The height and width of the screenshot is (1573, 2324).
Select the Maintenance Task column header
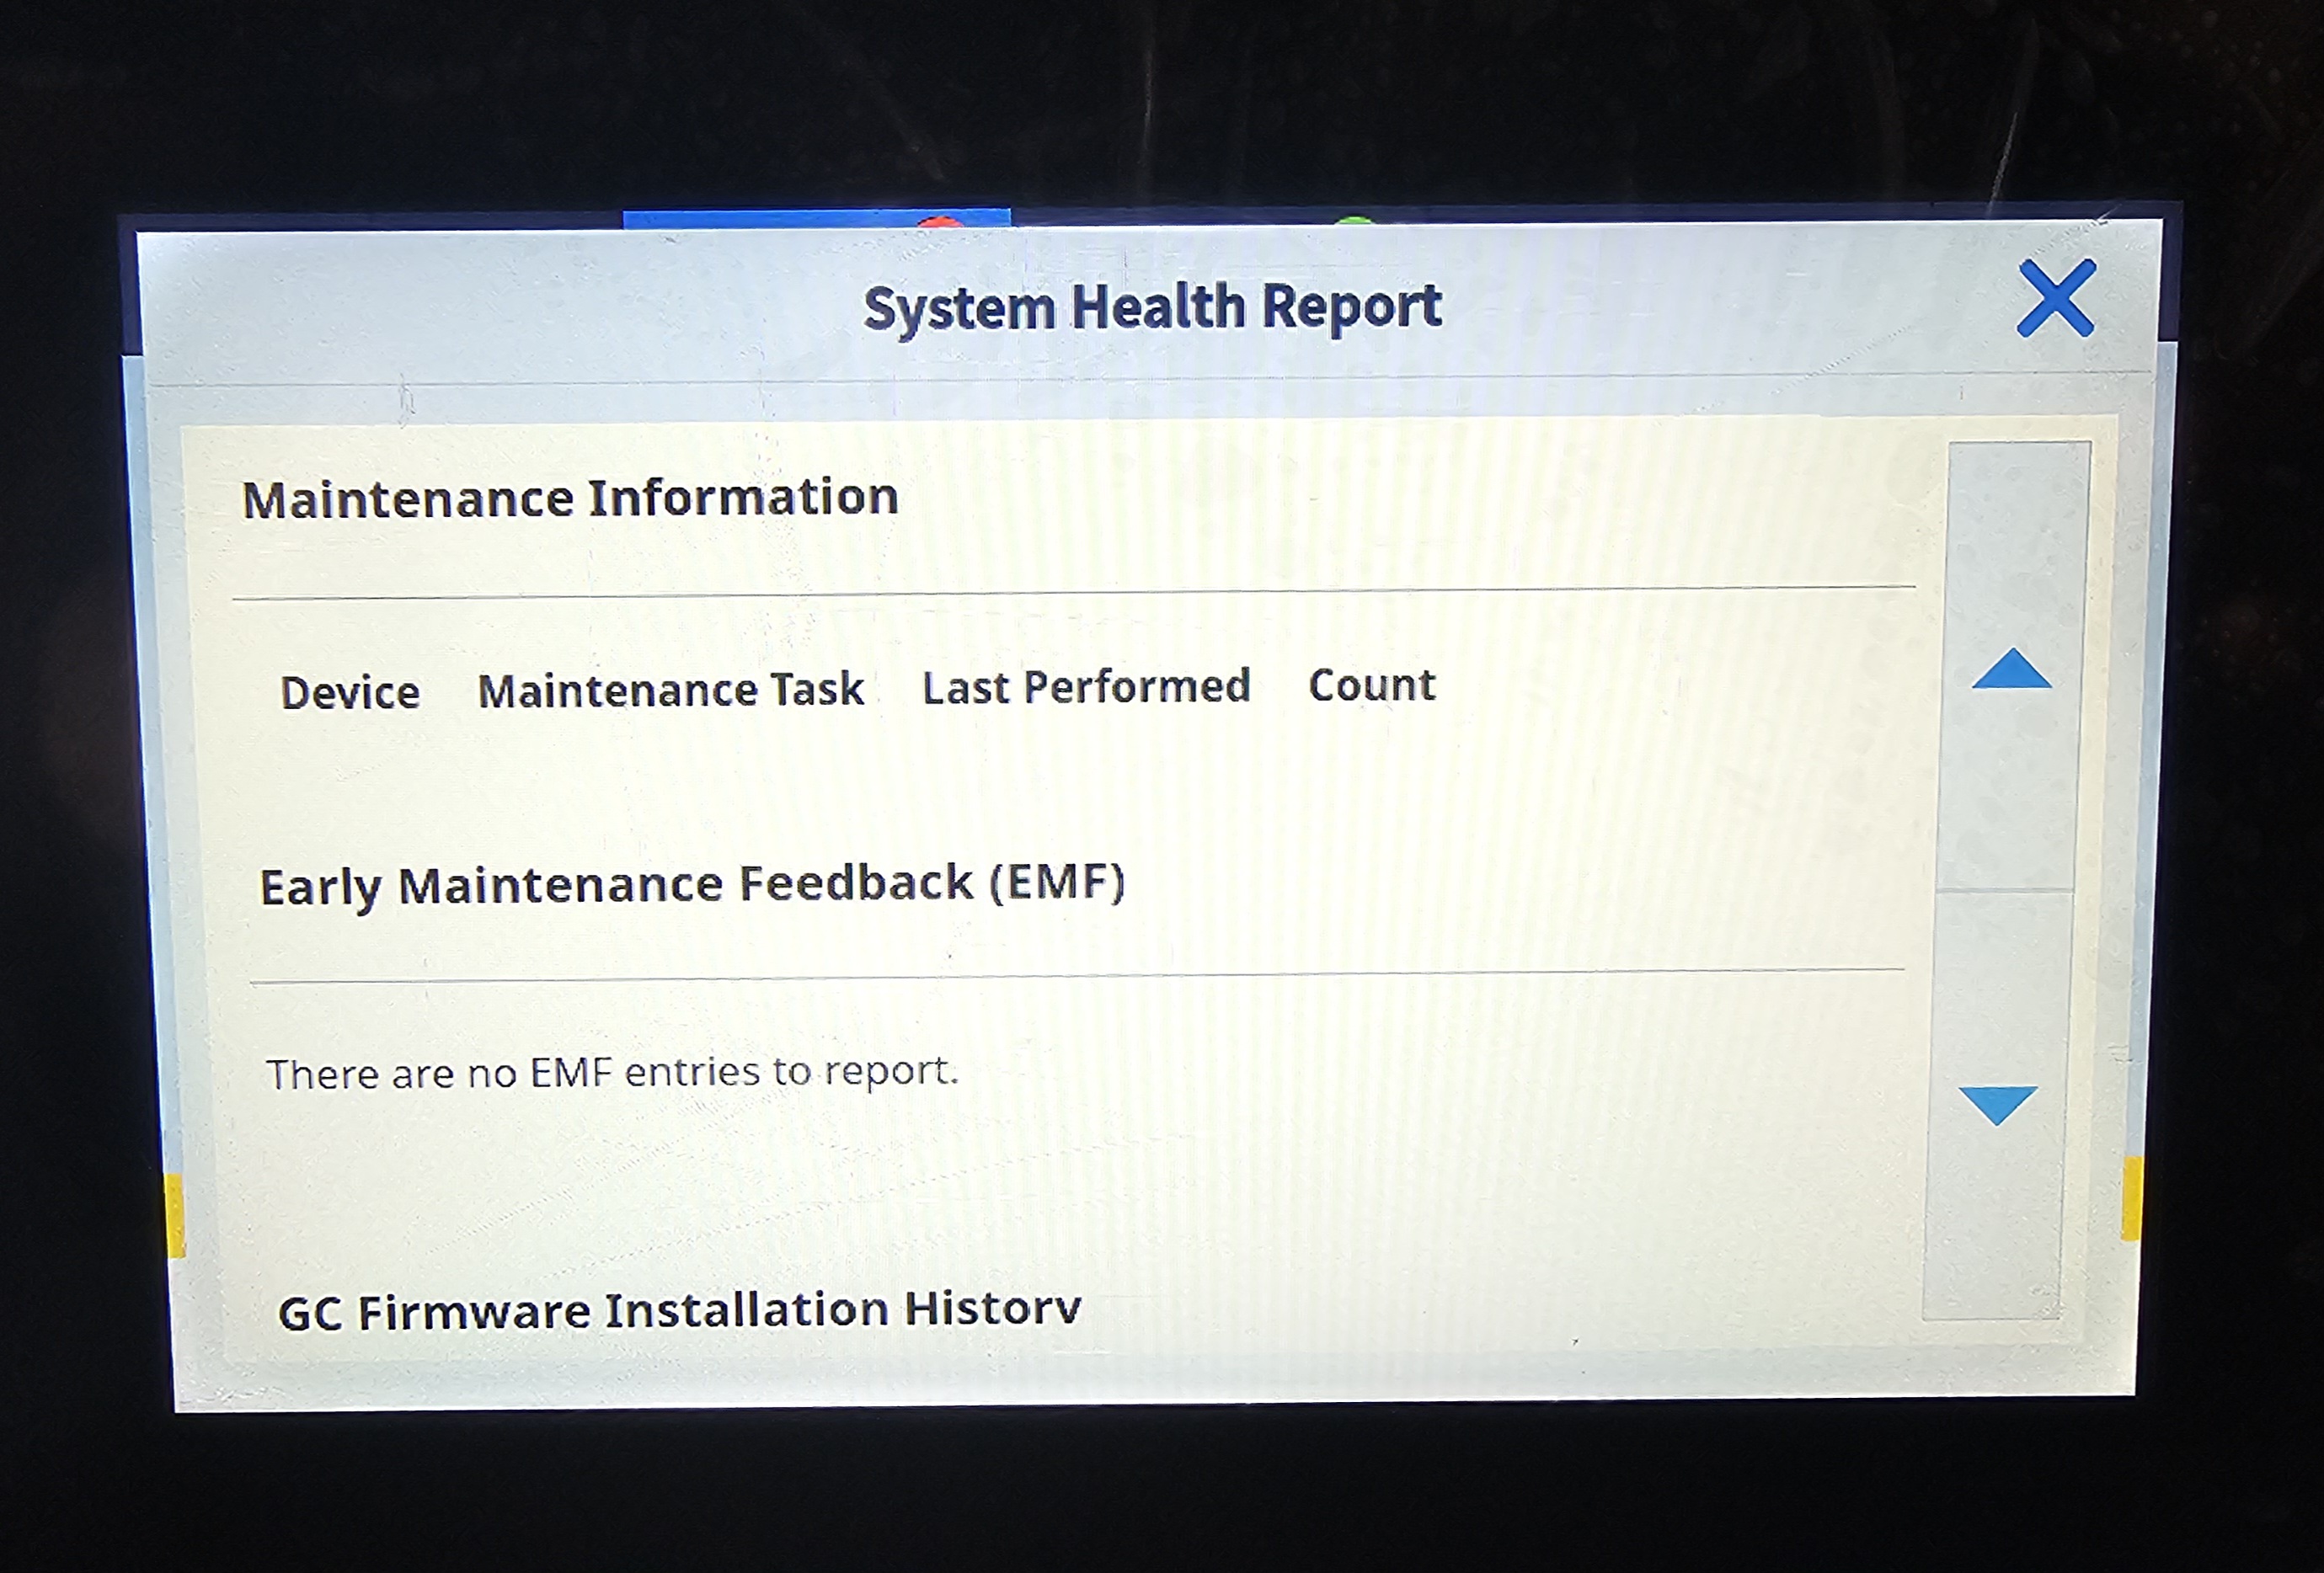[671, 690]
